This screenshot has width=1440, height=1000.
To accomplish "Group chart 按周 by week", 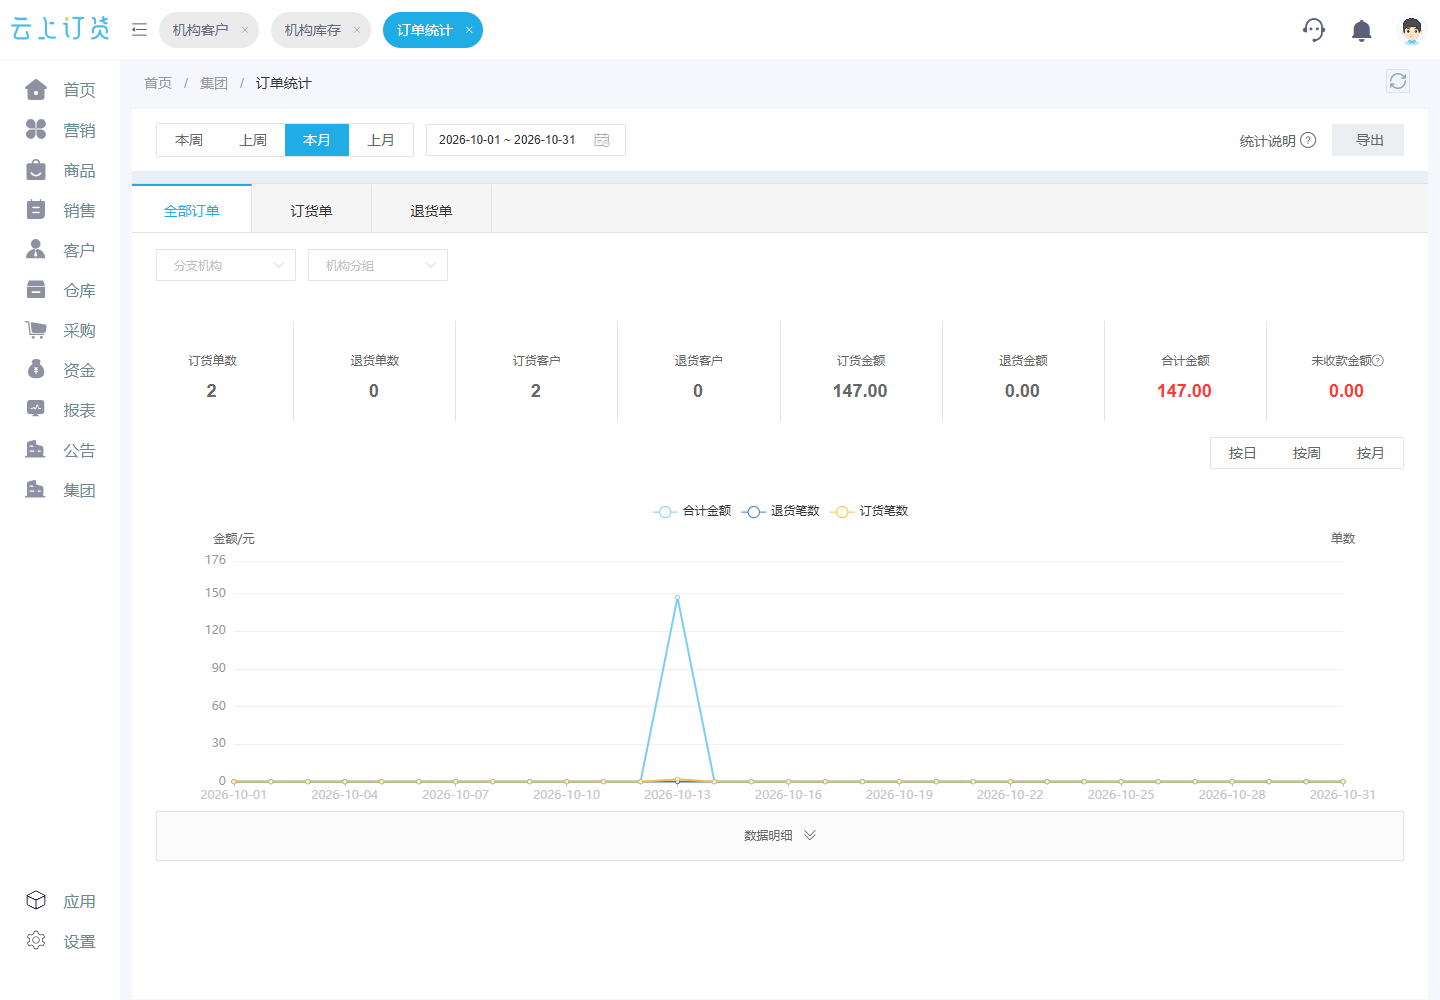I will click(1306, 453).
